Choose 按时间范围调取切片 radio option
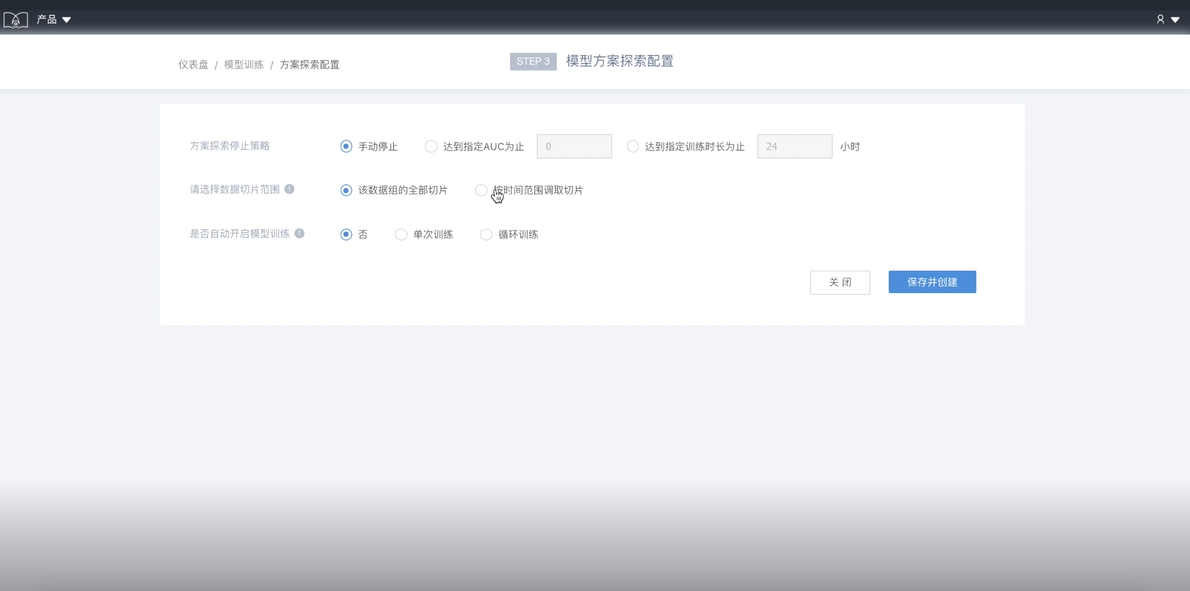Image resolution: width=1190 pixels, height=591 pixels. pyautogui.click(x=481, y=190)
